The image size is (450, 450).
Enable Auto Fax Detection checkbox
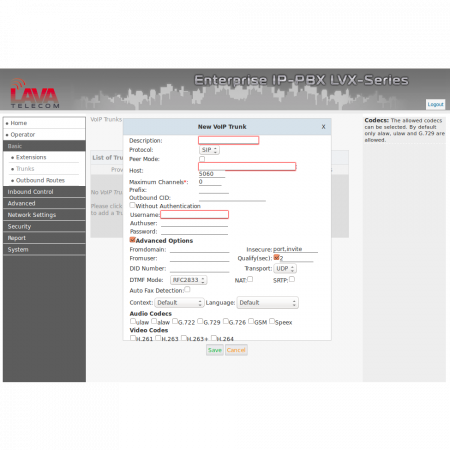187,289
